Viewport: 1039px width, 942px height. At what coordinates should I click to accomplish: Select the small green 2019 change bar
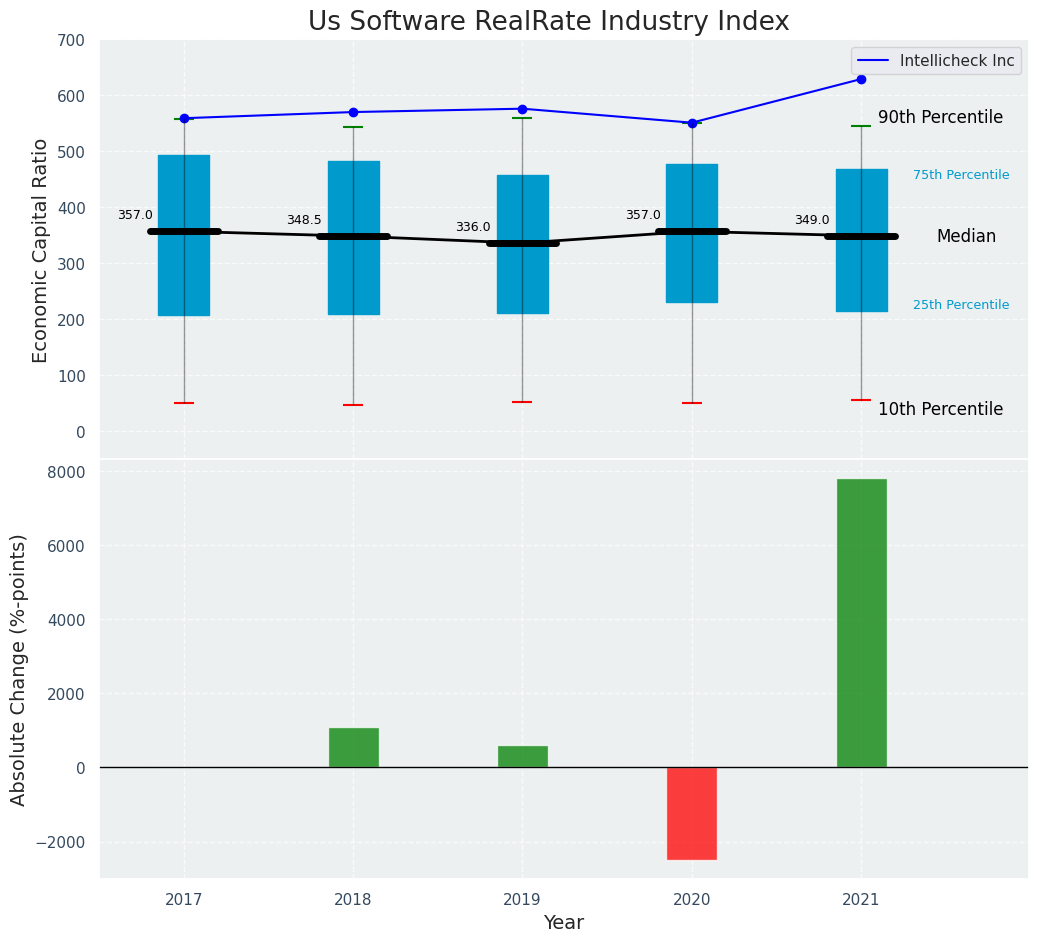tap(522, 756)
